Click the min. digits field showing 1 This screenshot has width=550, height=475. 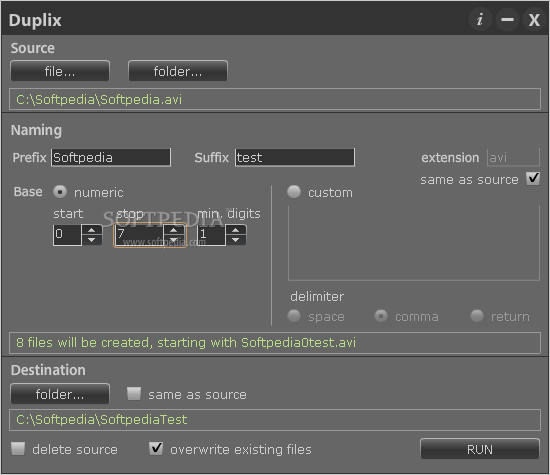pos(211,235)
